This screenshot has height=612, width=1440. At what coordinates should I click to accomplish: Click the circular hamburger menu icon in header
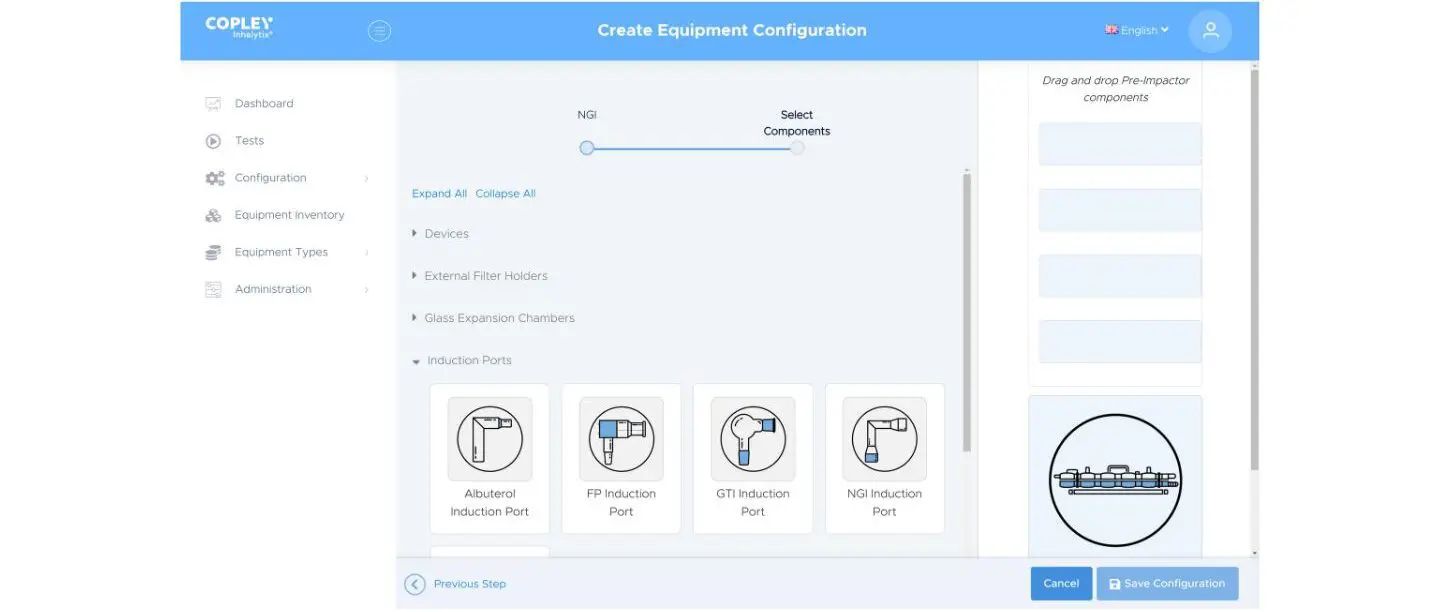click(x=379, y=30)
